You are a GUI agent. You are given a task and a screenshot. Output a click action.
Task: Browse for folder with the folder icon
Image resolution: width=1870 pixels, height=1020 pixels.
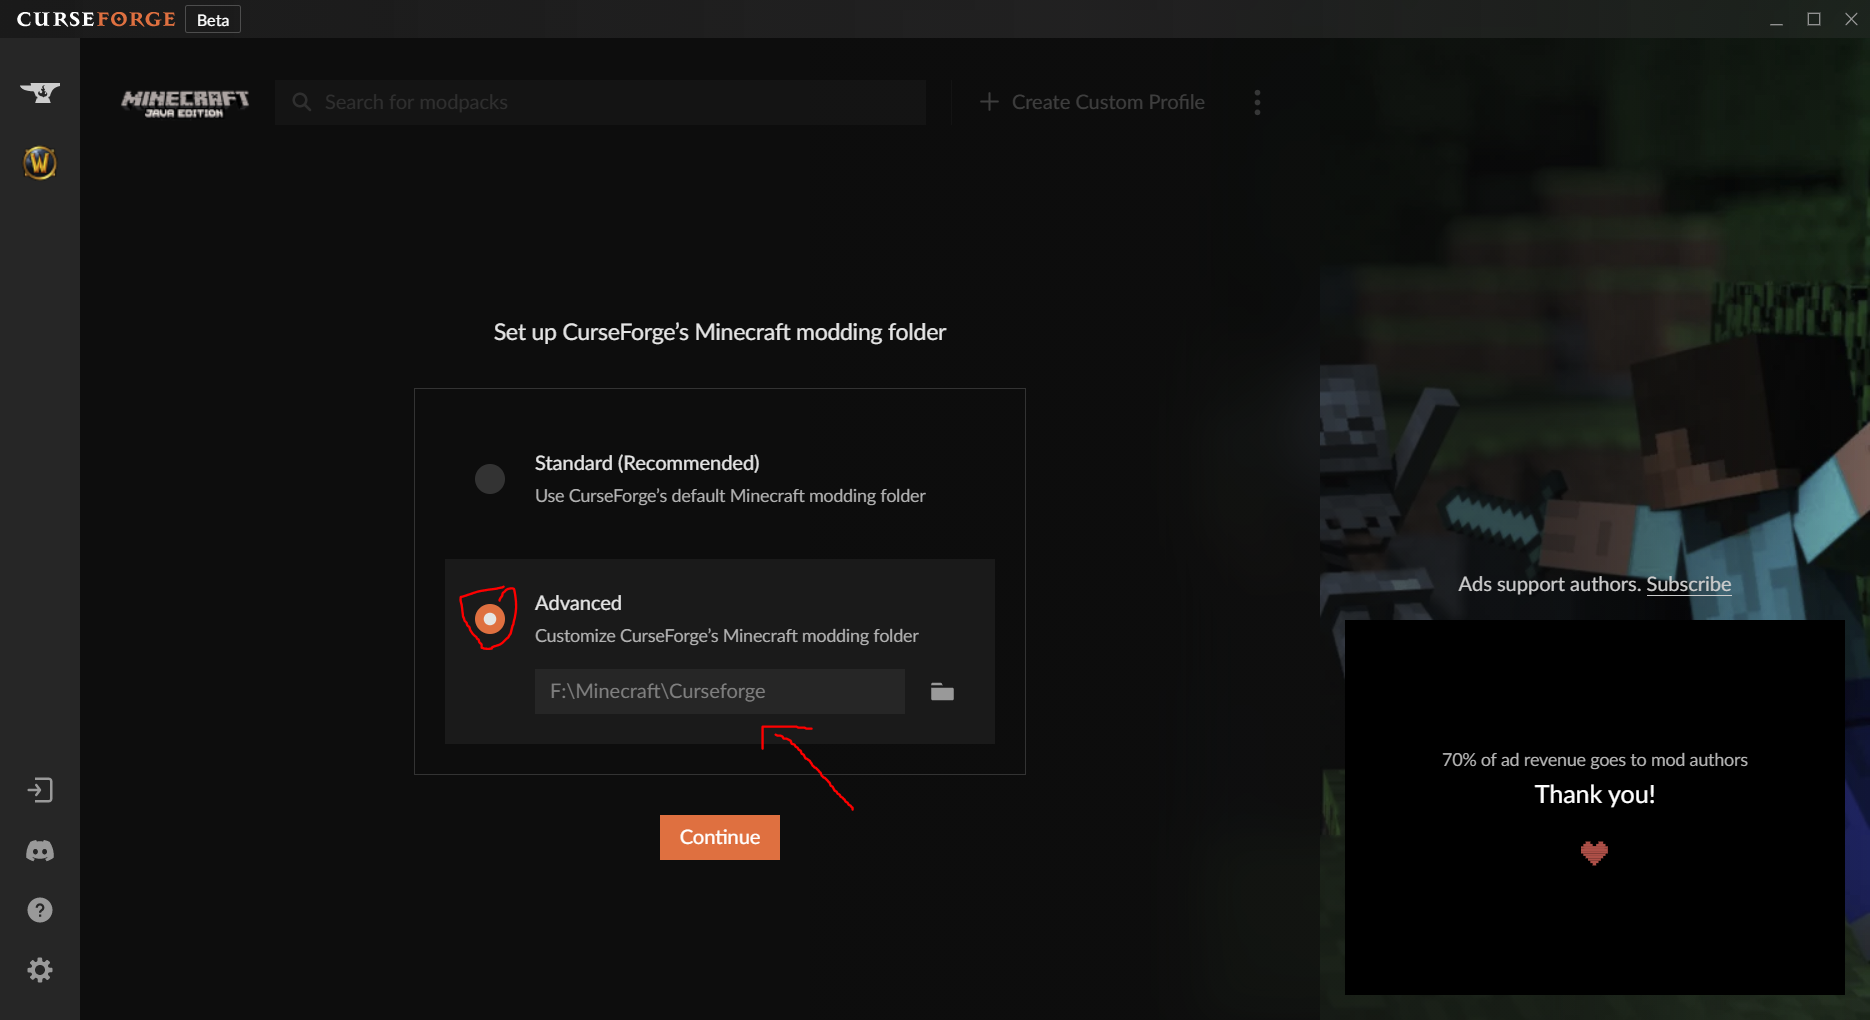click(x=942, y=692)
